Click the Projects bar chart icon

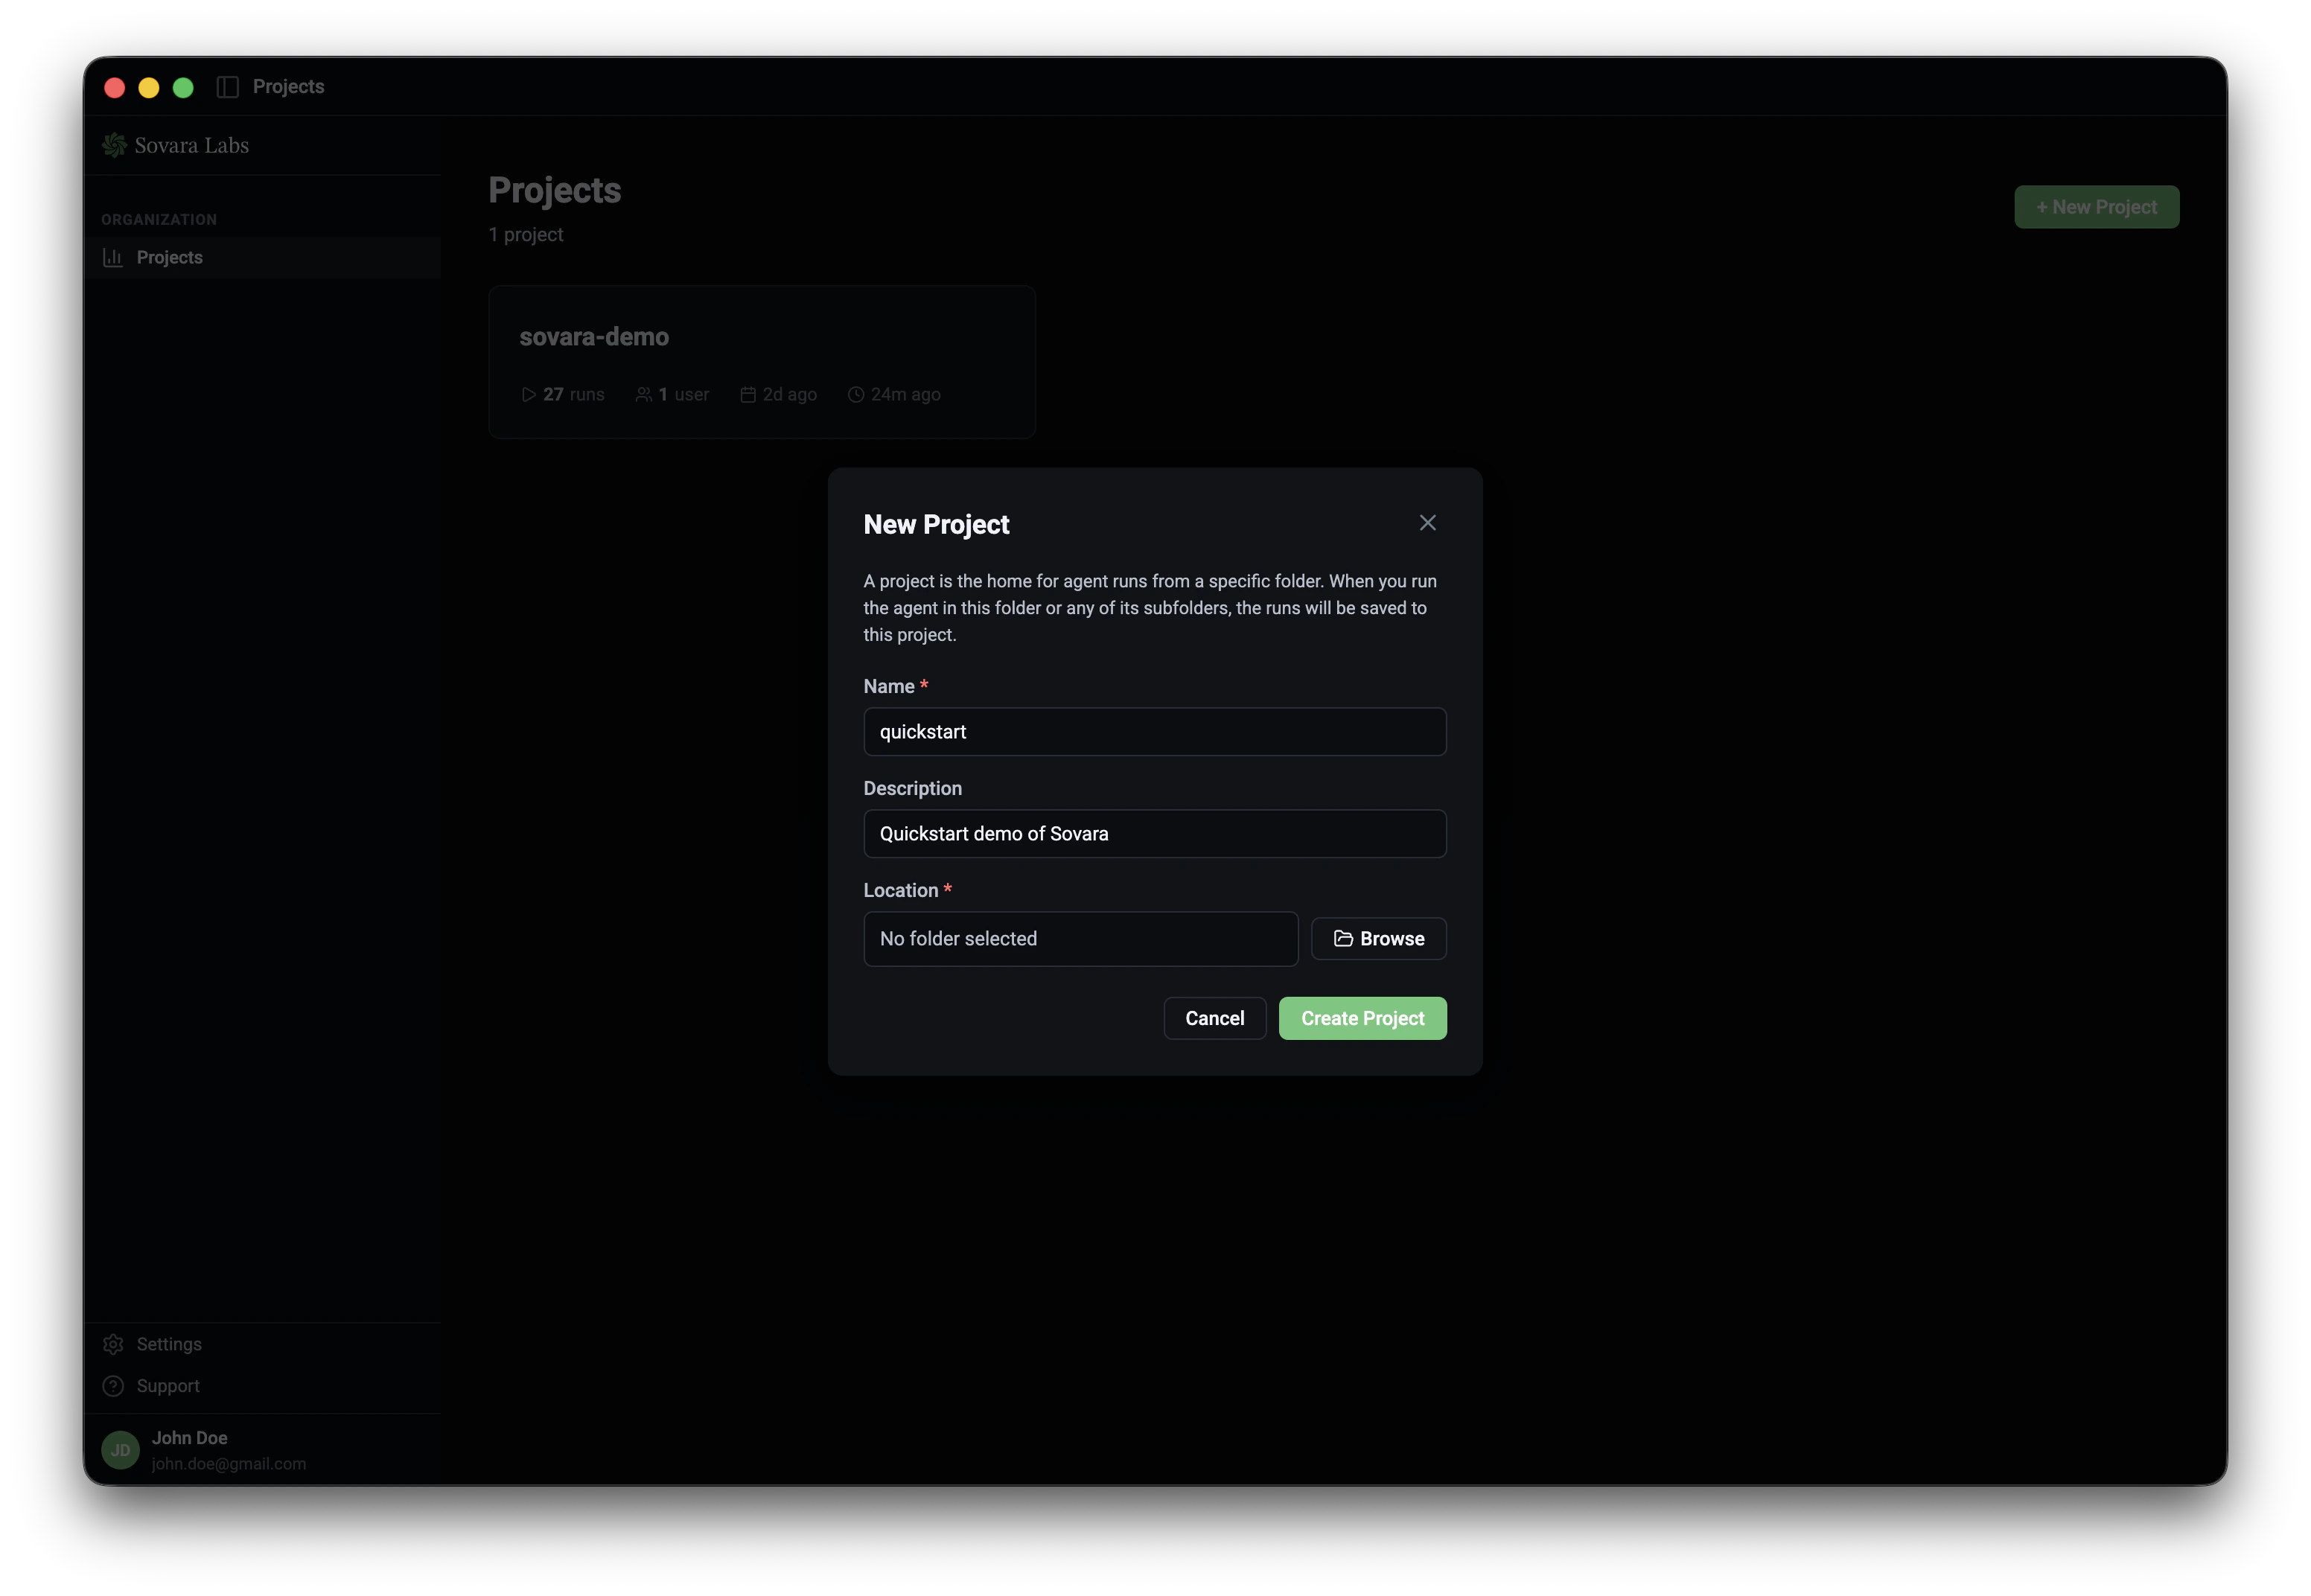pyautogui.click(x=113, y=257)
